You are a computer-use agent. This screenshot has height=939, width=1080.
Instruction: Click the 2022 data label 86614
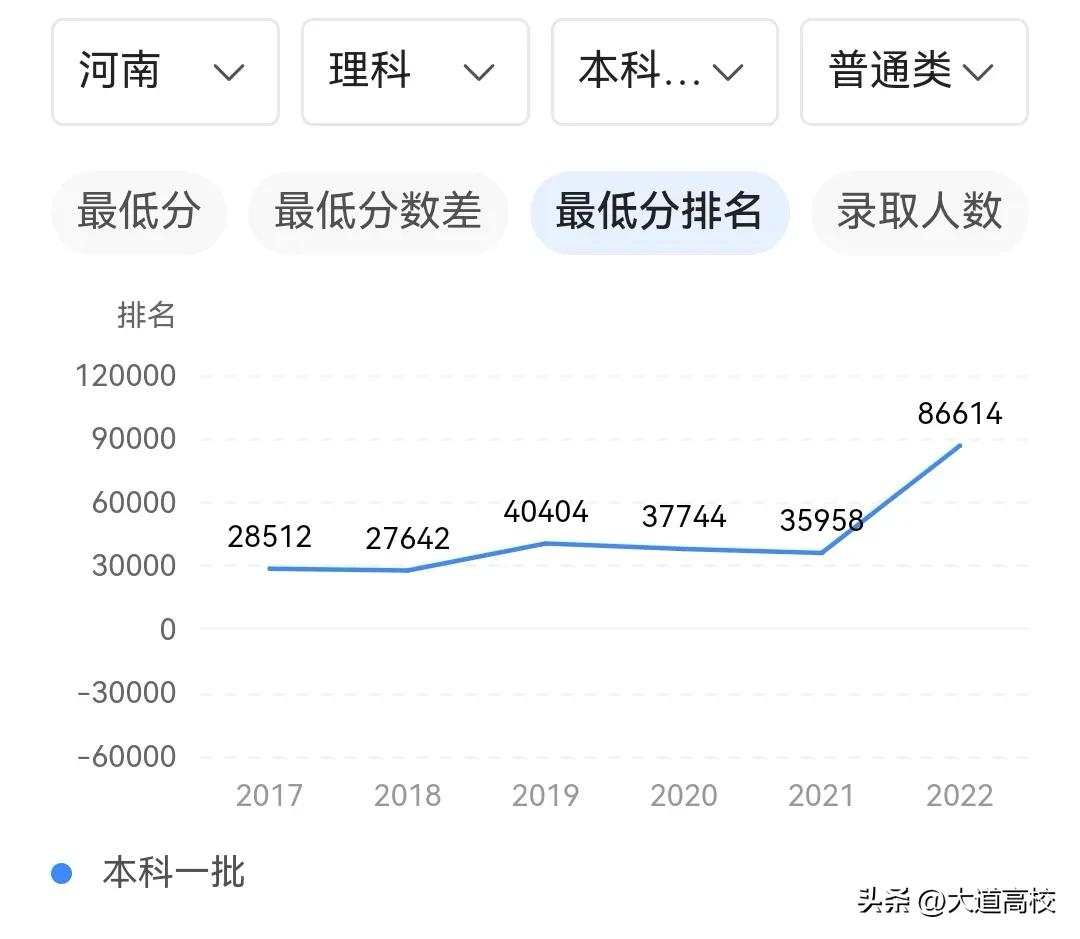[960, 414]
